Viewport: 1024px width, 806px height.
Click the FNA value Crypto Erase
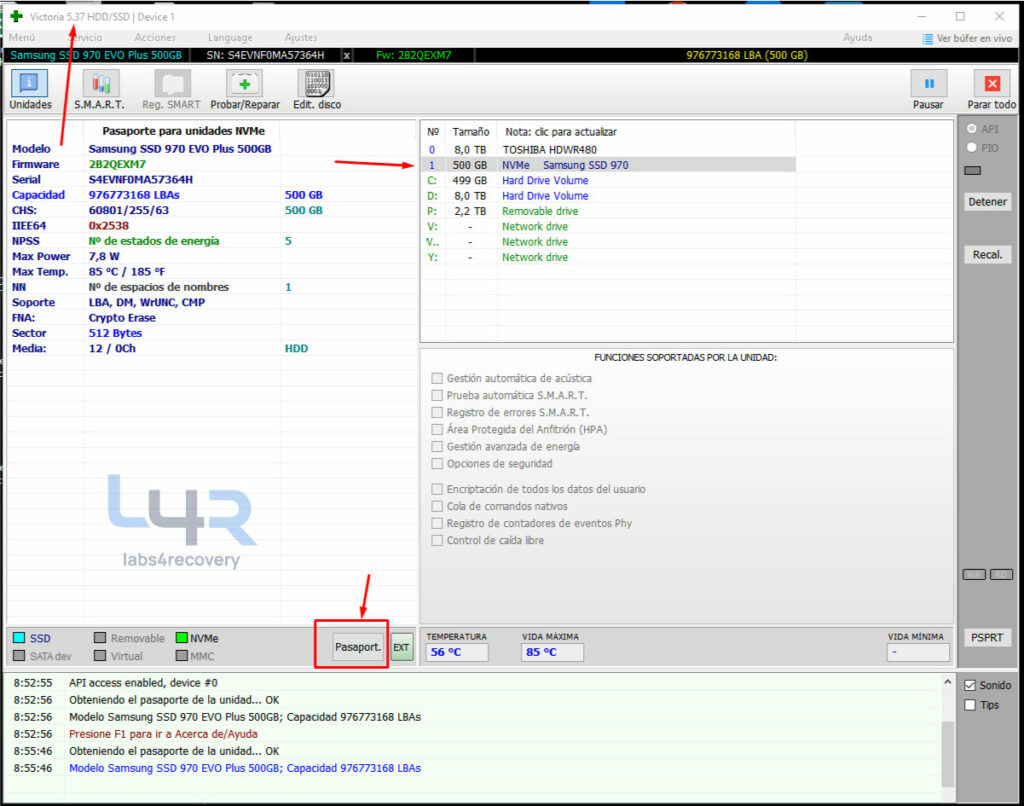point(122,317)
